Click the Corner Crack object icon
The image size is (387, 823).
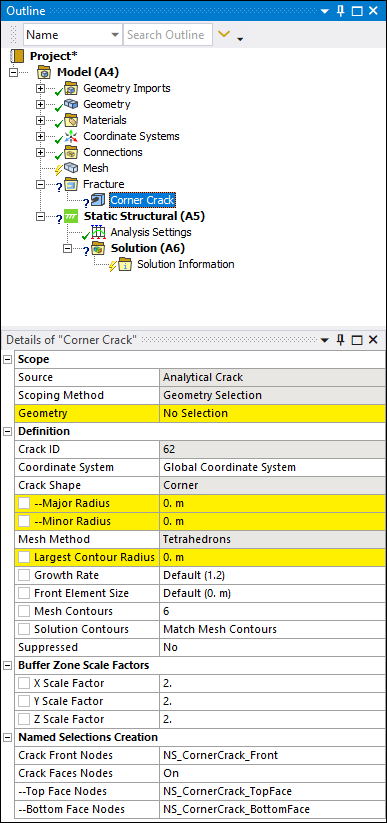[98, 200]
